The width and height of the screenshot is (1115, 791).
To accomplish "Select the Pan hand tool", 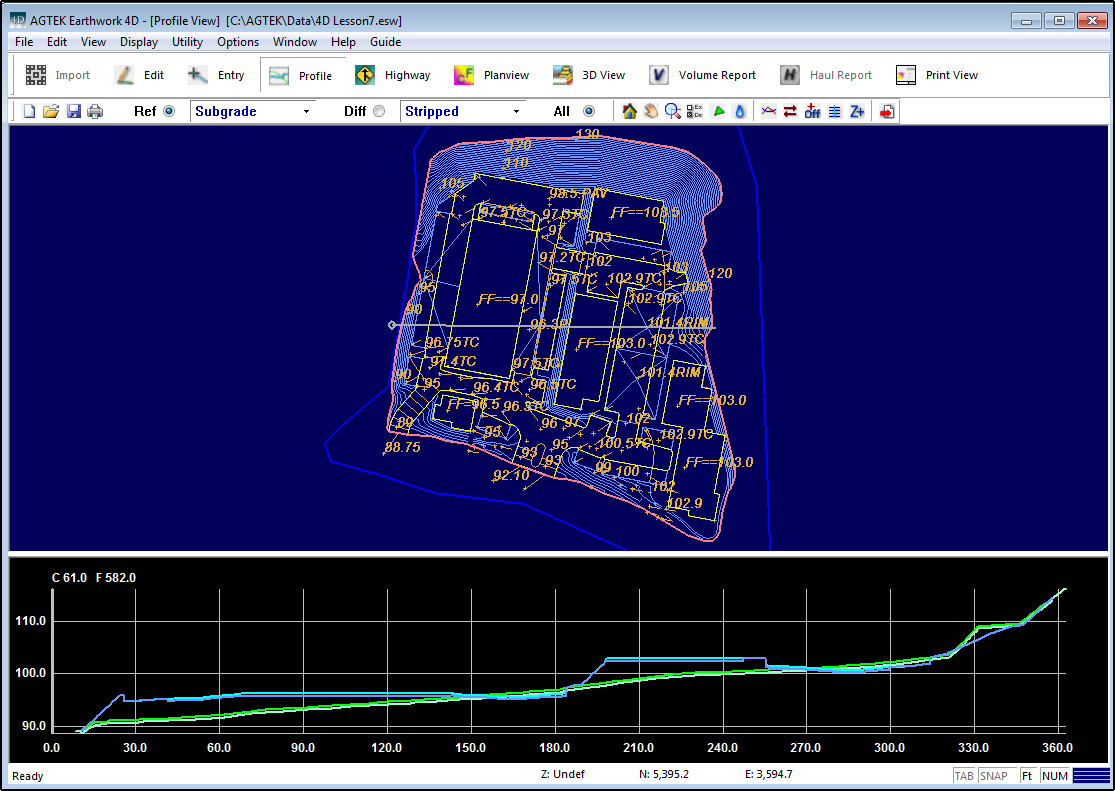I will pyautogui.click(x=651, y=112).
